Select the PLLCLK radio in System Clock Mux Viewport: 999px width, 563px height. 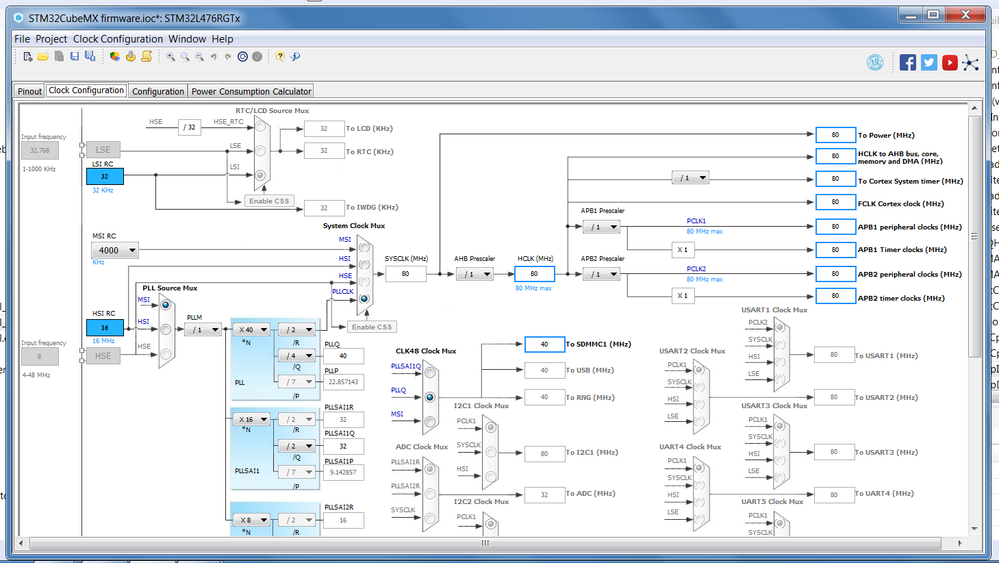coord(364,298)
